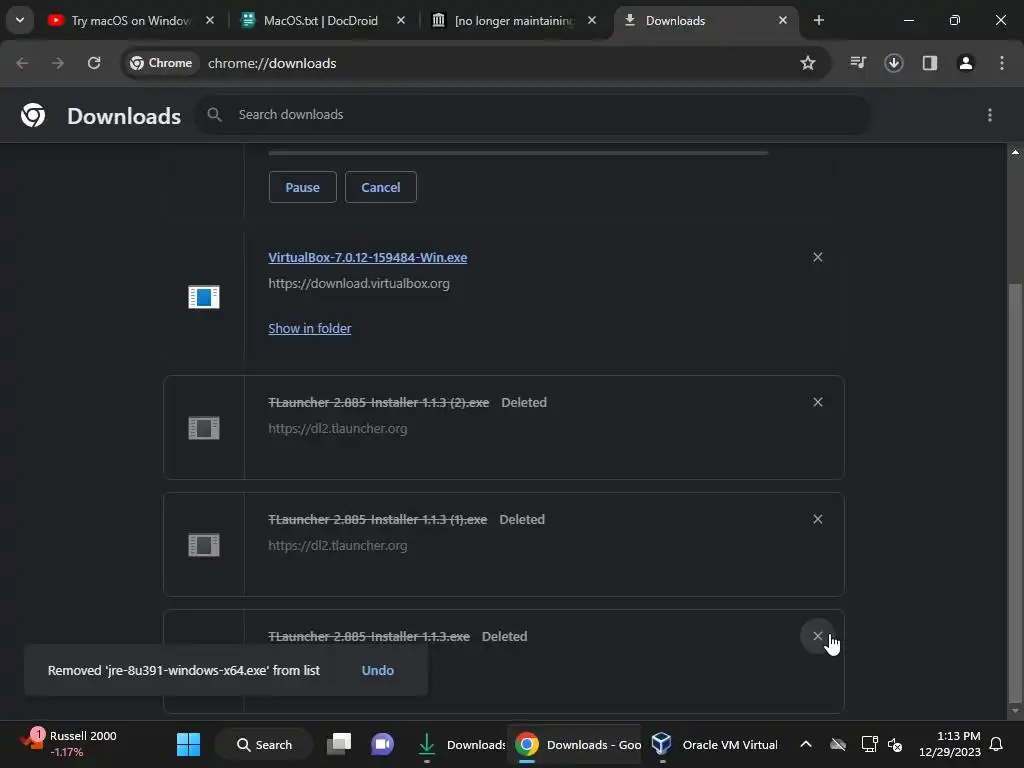Undo removal of jre-8u391-windows-x64.exe
Screen dimensions: 1024x768
(x=377, y=671)
